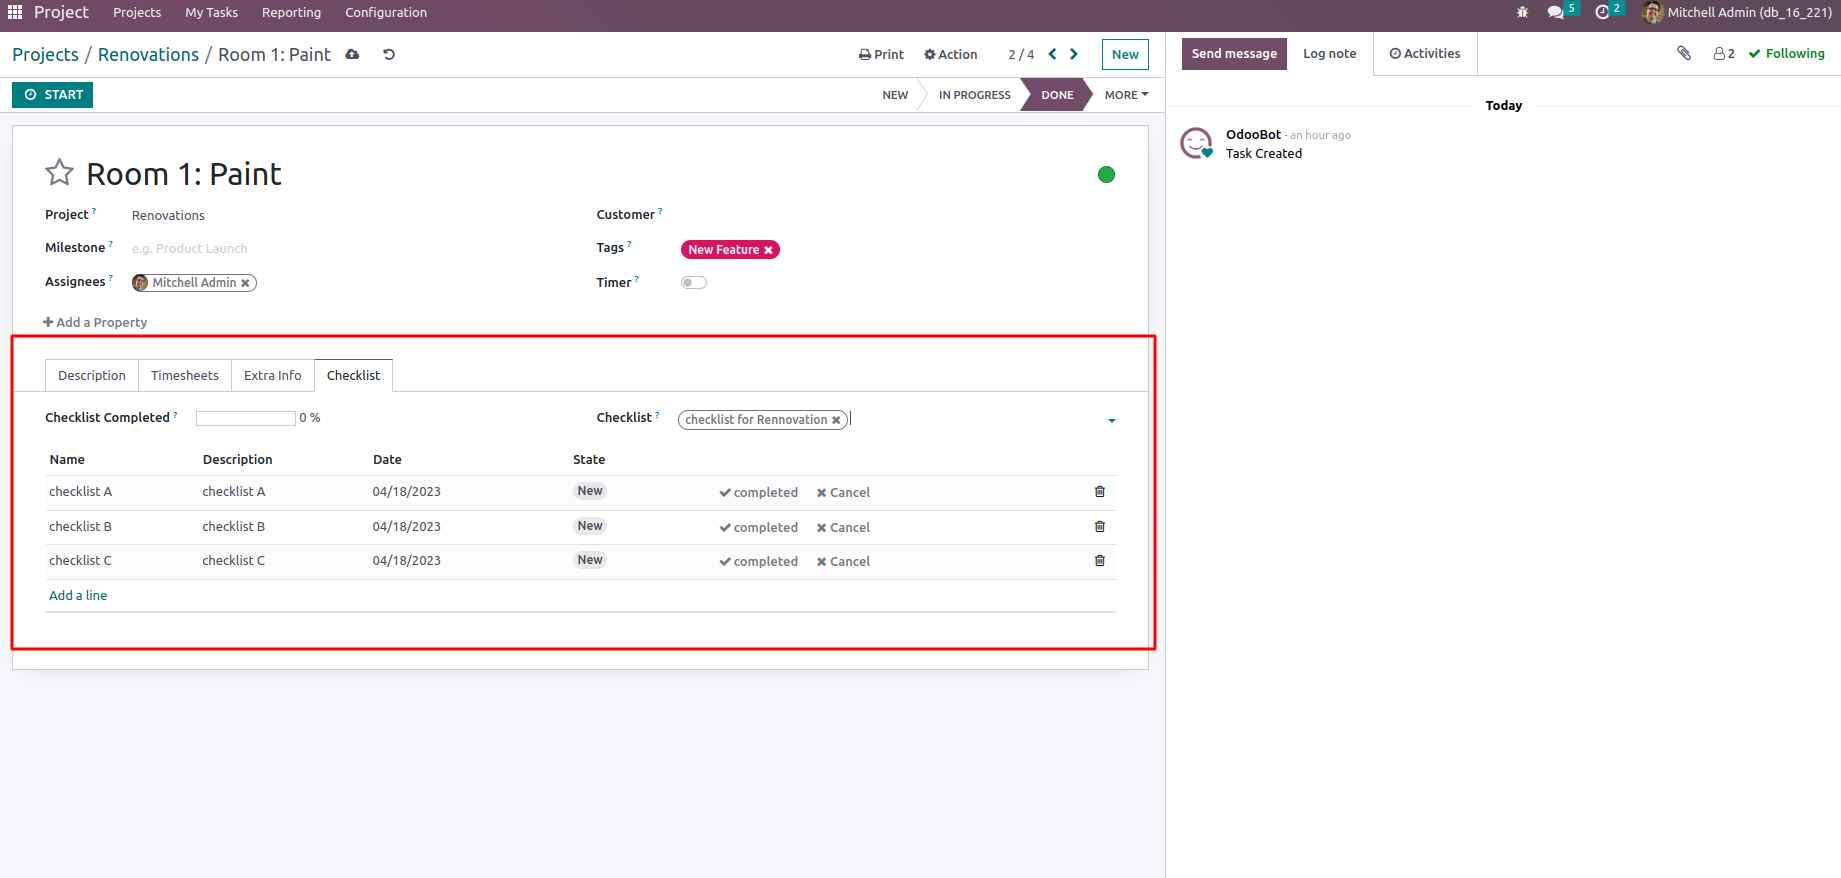Open the Print menu
Viewport: 1841px width, 878px height.
881,55
